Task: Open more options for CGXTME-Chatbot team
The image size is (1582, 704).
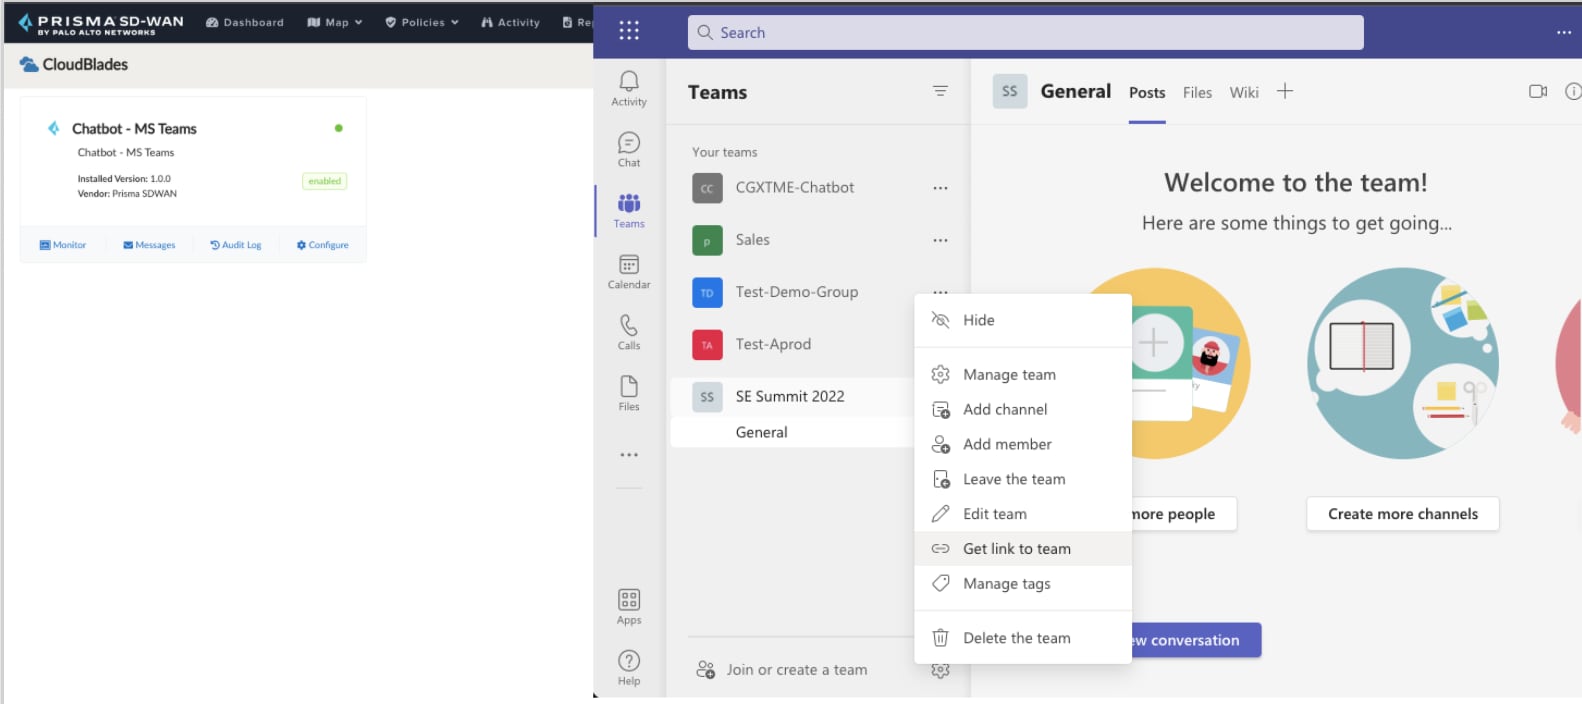Action: [x=940, y=188]
